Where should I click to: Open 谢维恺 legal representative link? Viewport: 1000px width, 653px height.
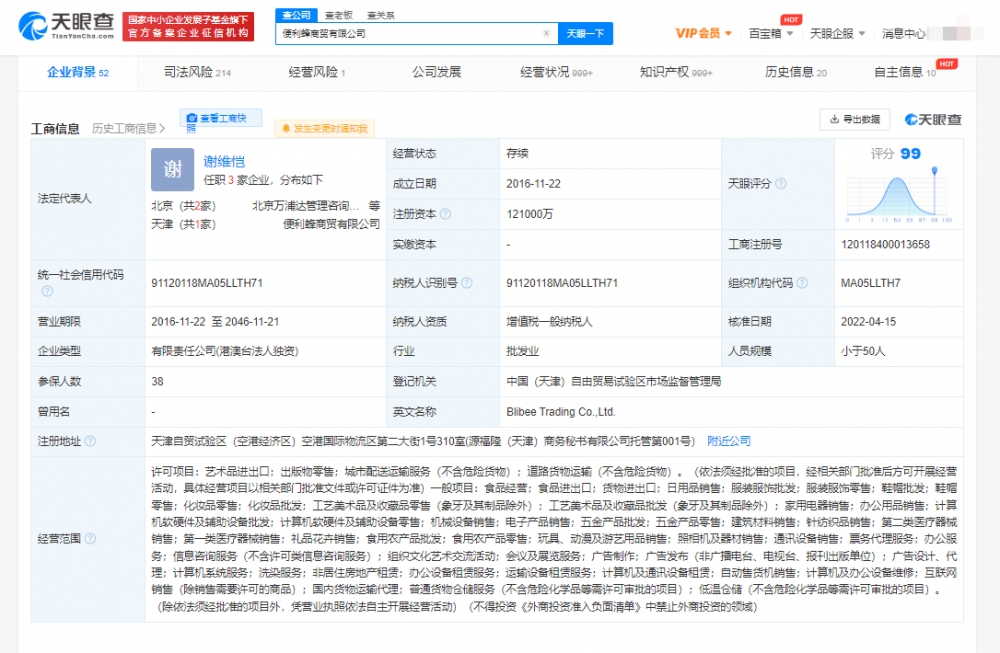(224, 161)
